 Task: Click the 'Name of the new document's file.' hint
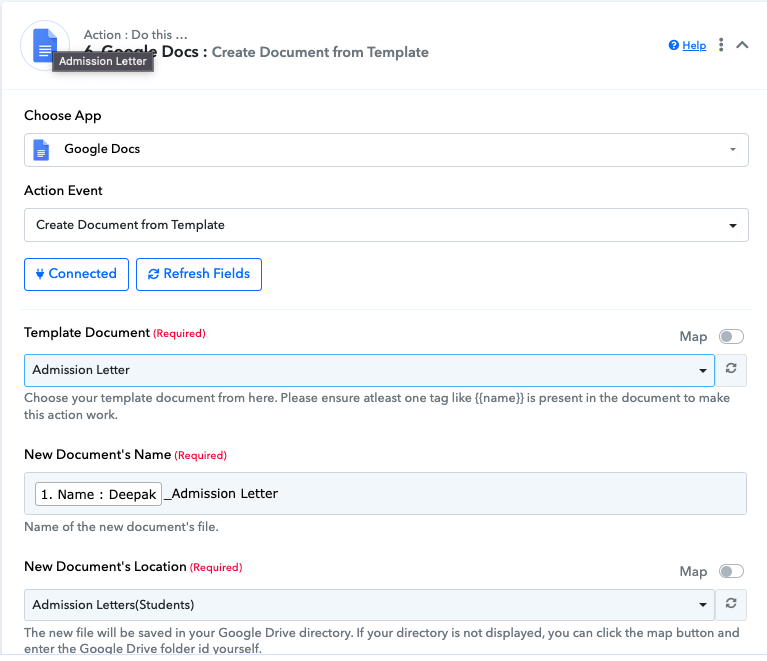tap(121, 527)
